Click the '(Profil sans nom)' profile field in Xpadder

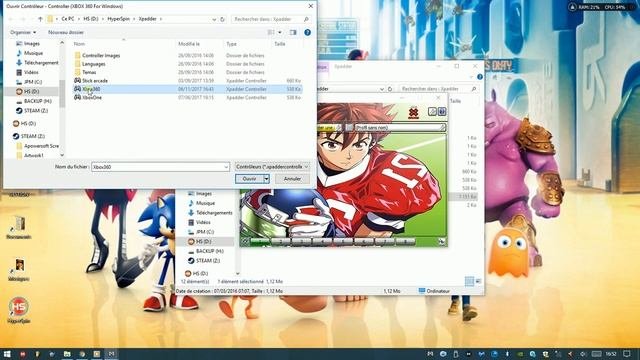point(400,128)
